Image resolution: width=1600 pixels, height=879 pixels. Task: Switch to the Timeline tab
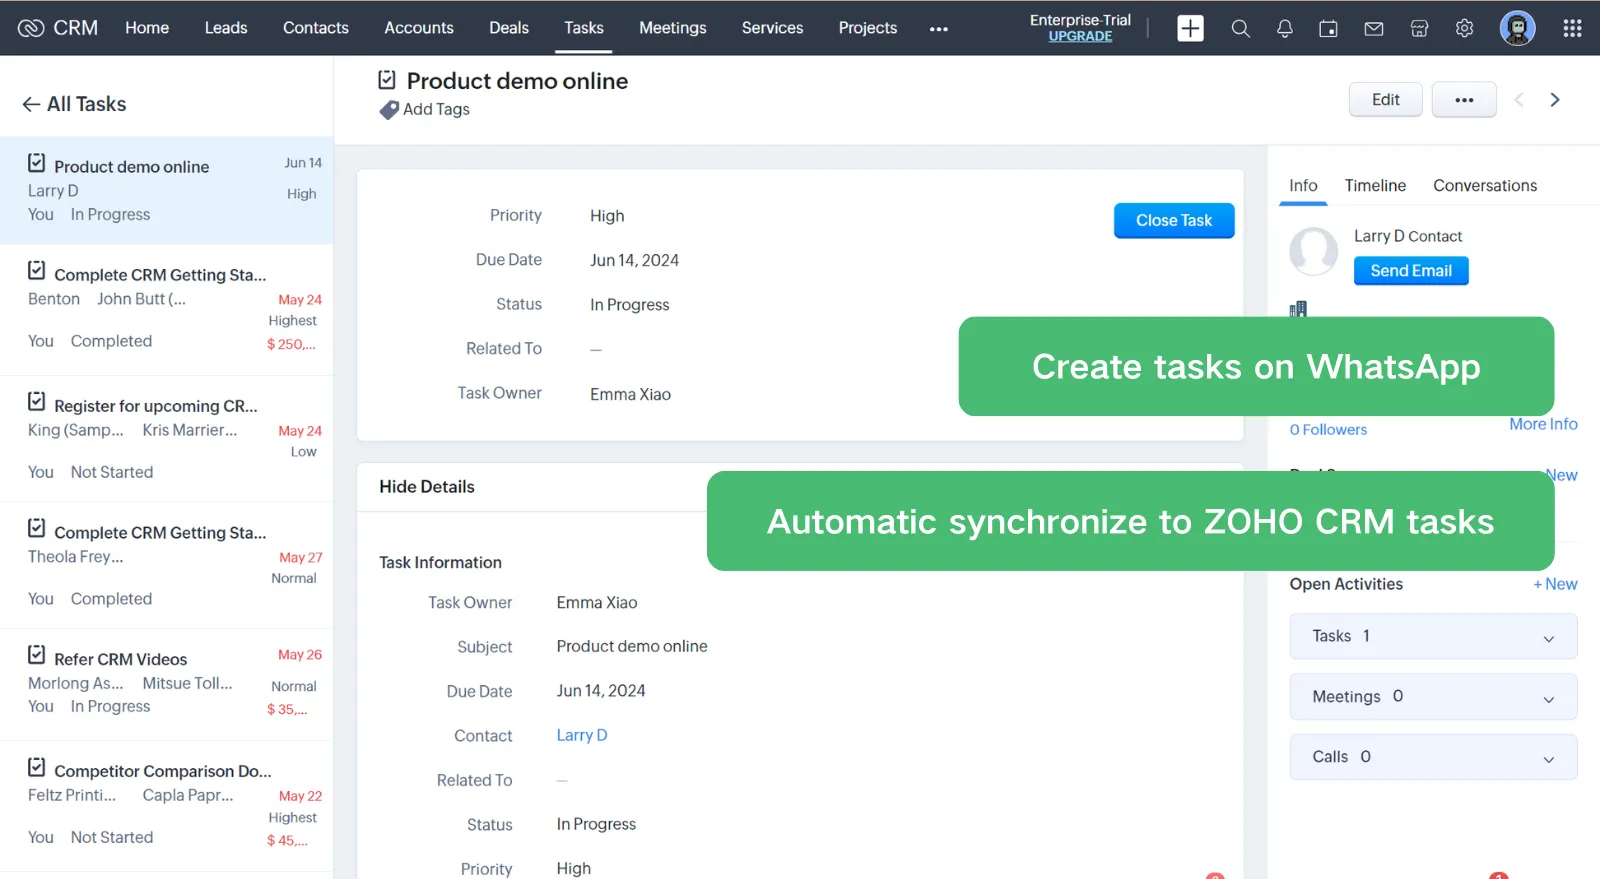pos(1374,185)
